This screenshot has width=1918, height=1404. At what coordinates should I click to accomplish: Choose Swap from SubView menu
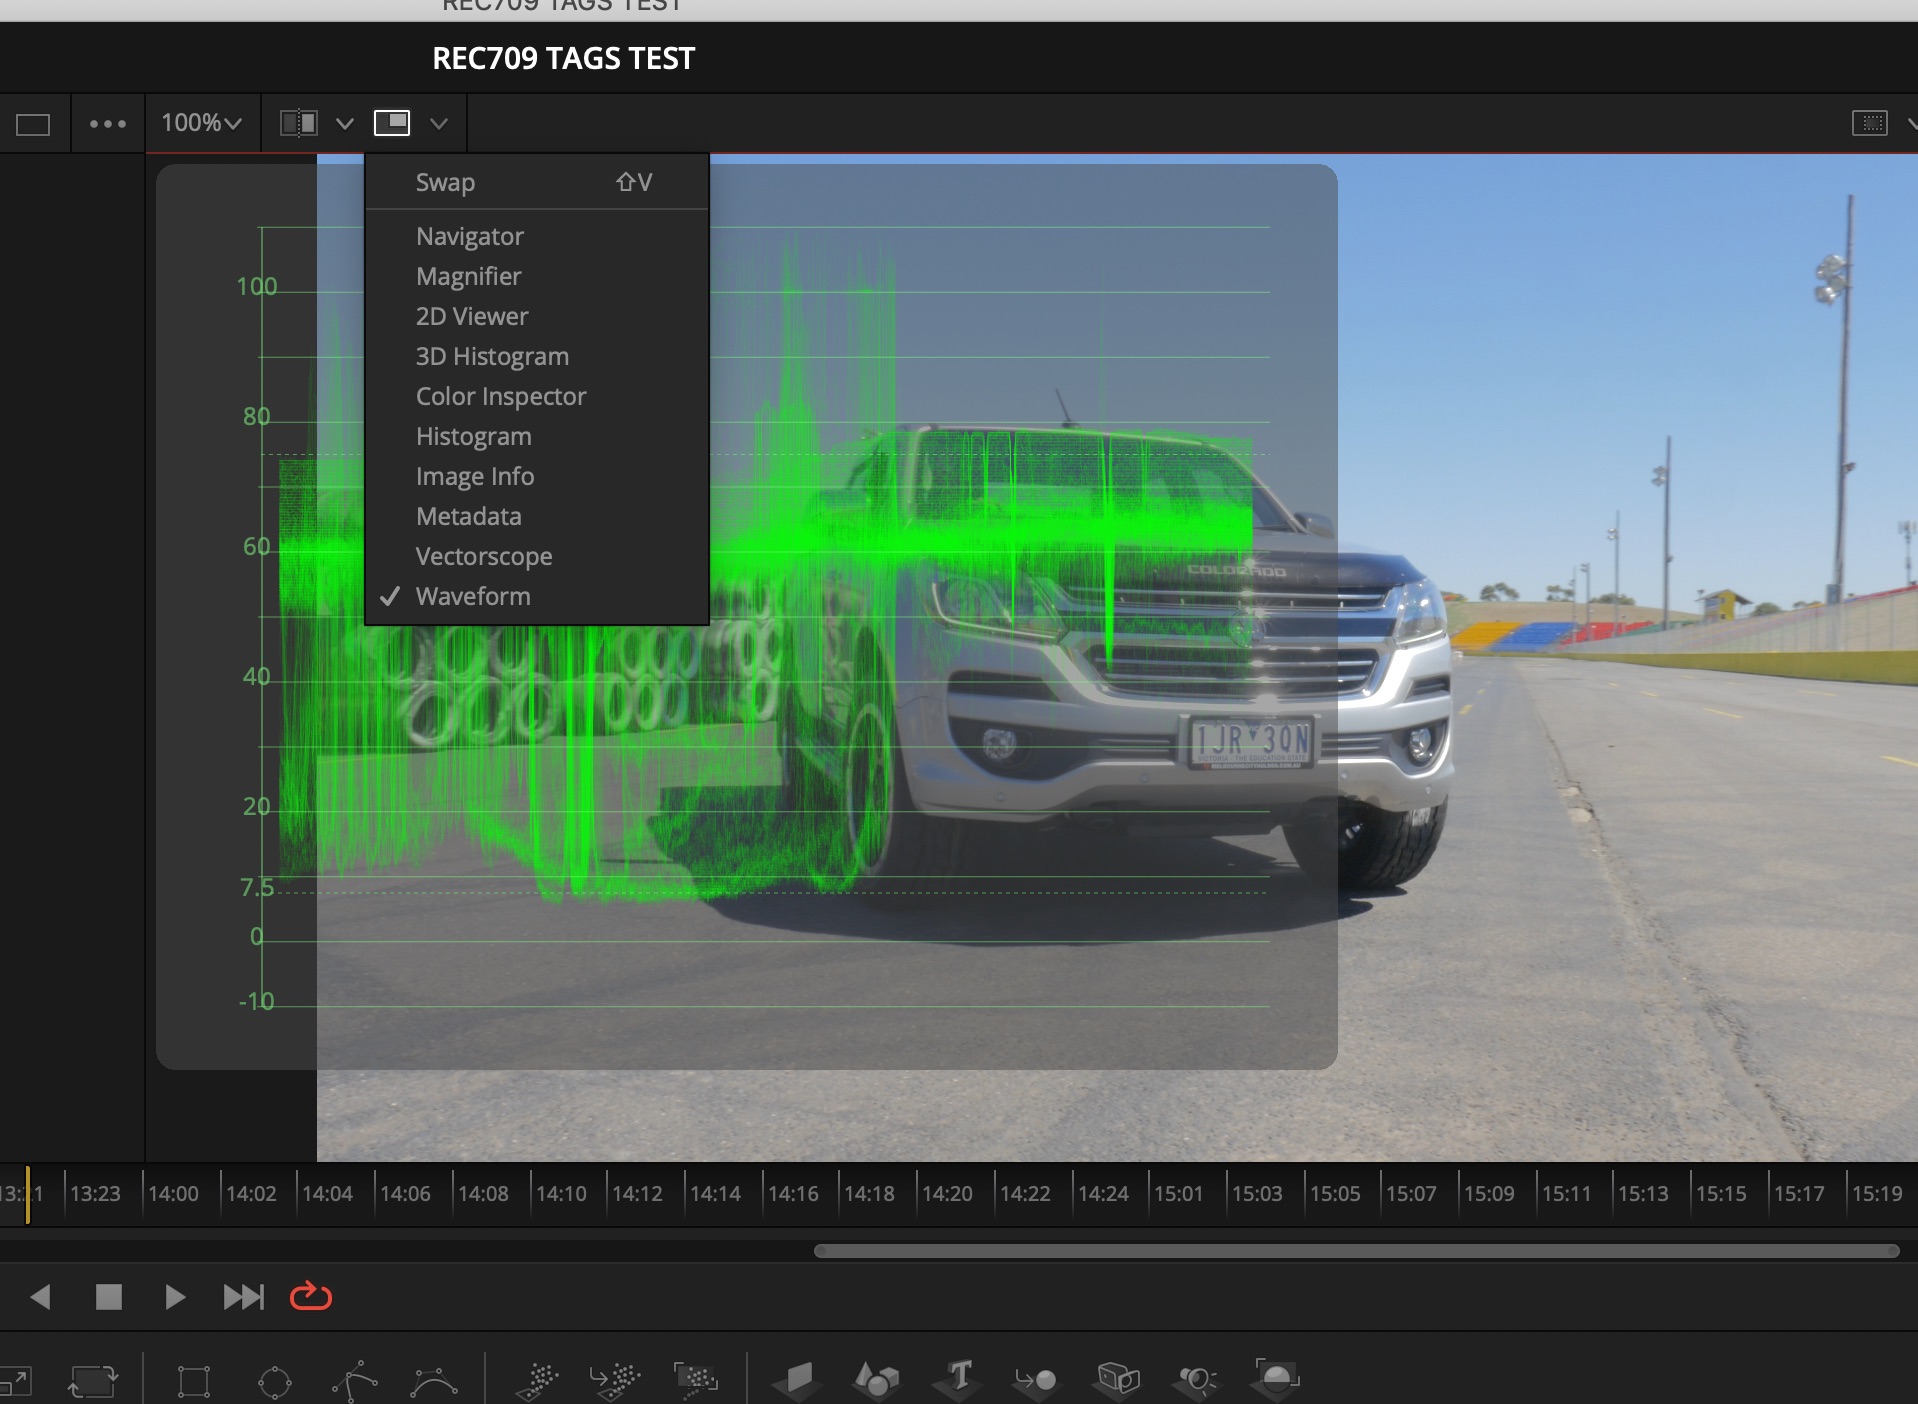(537, 182)
